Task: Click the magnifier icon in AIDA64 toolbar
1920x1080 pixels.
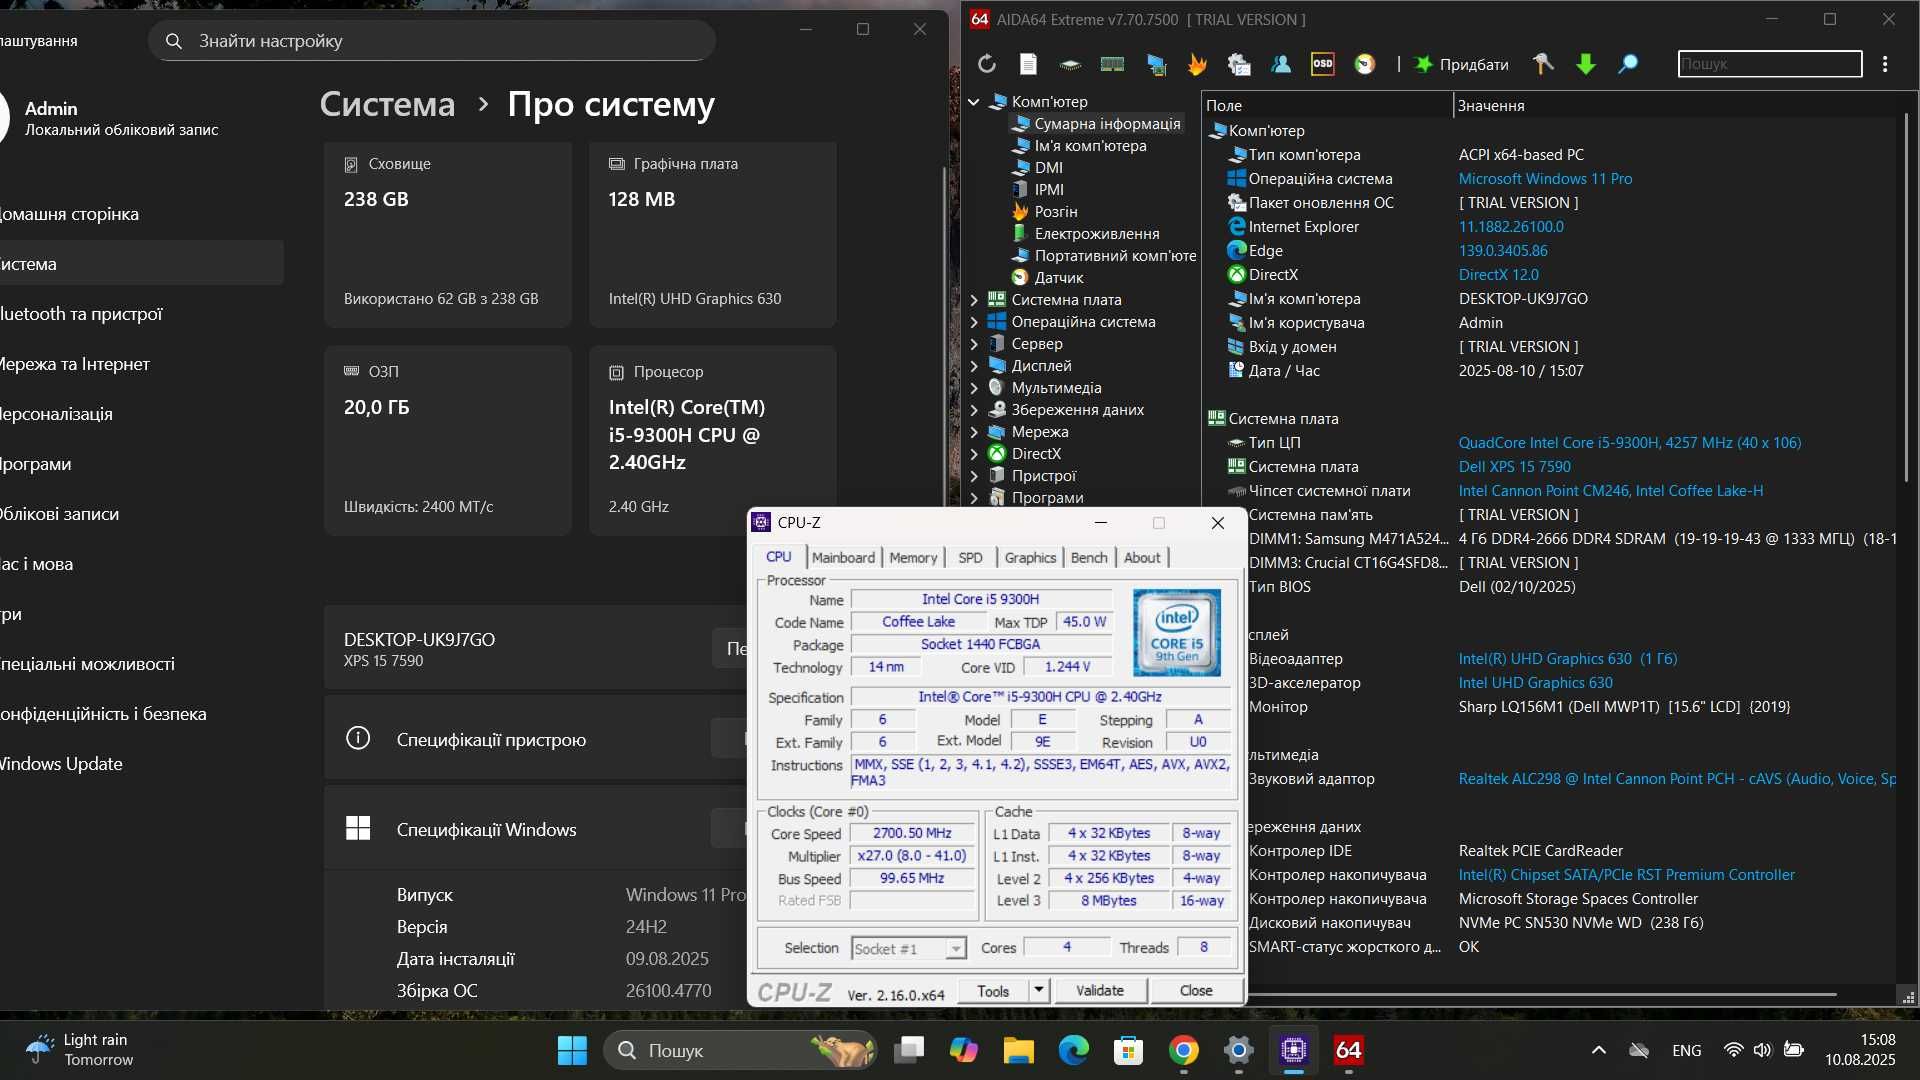Action: point(1628,64)
